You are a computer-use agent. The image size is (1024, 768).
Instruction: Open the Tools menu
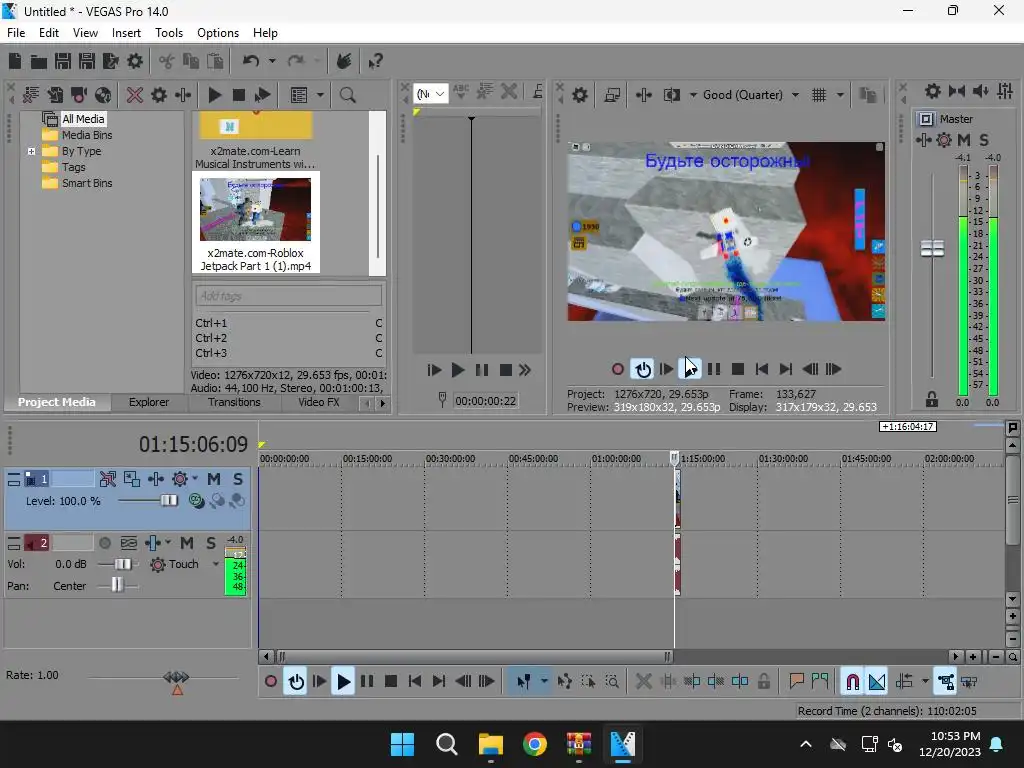[168, 33]
